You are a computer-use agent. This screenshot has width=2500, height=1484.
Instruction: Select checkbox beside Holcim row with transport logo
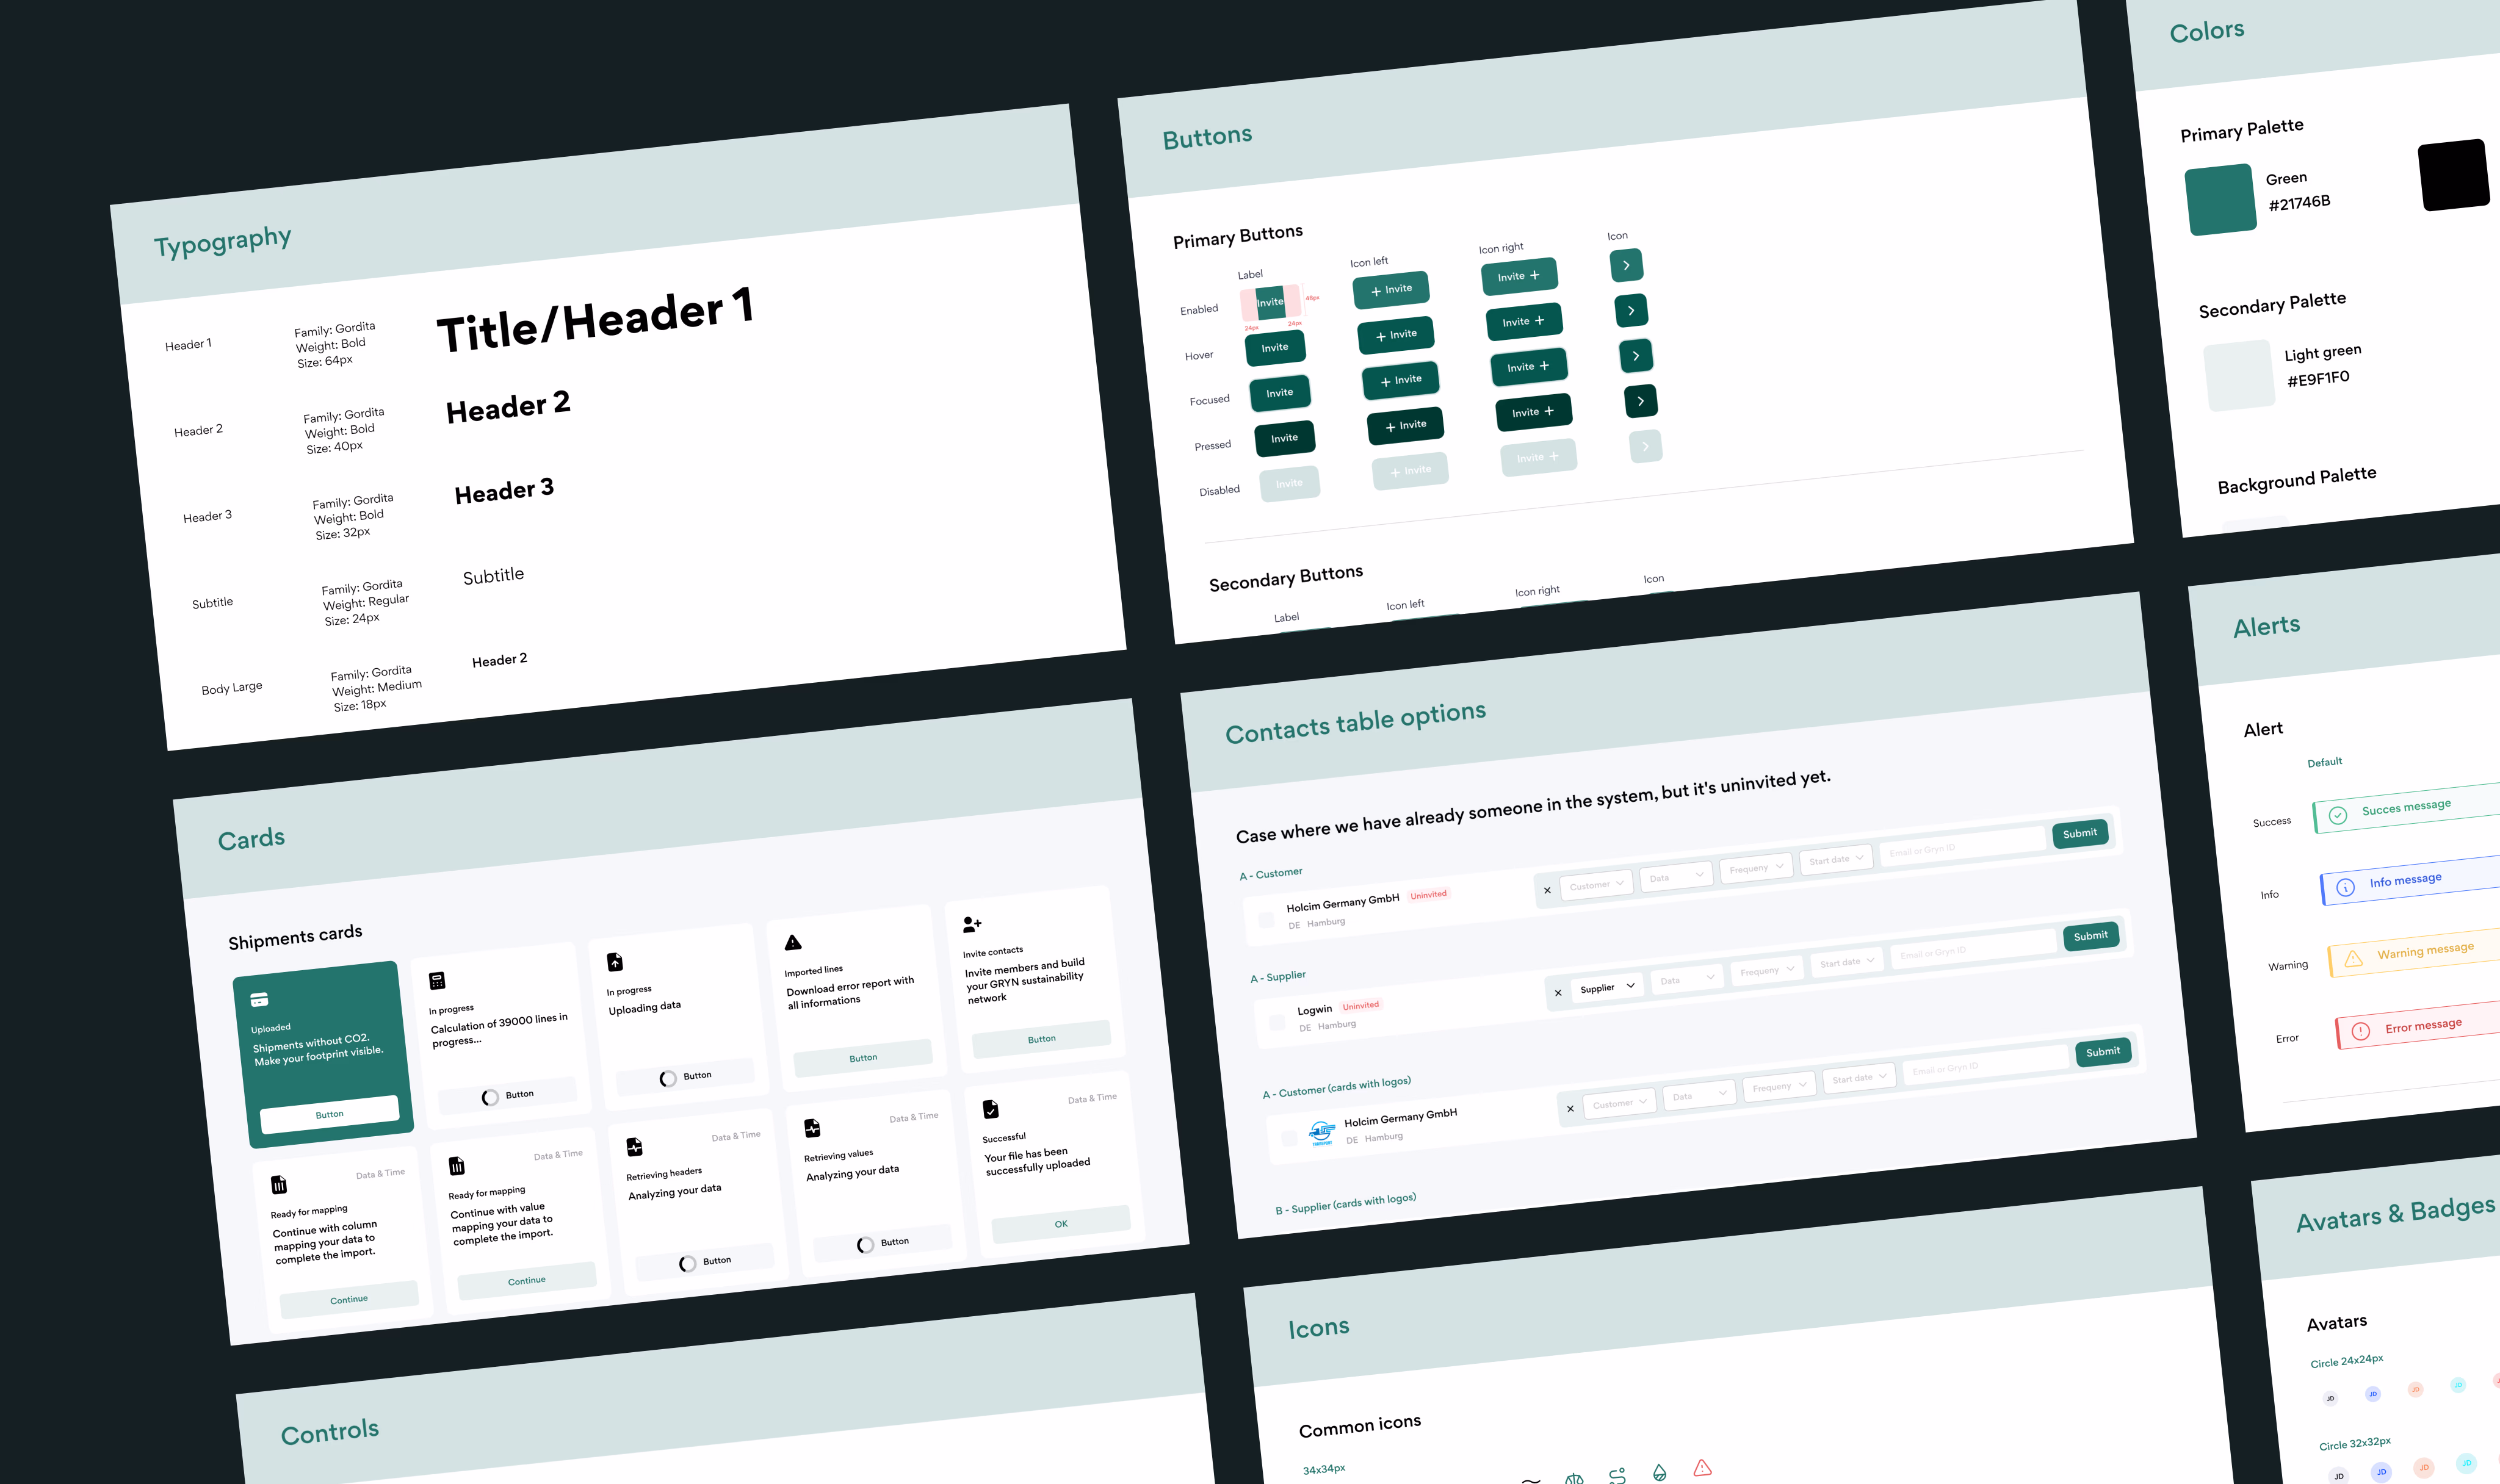click(1289, 1137)
